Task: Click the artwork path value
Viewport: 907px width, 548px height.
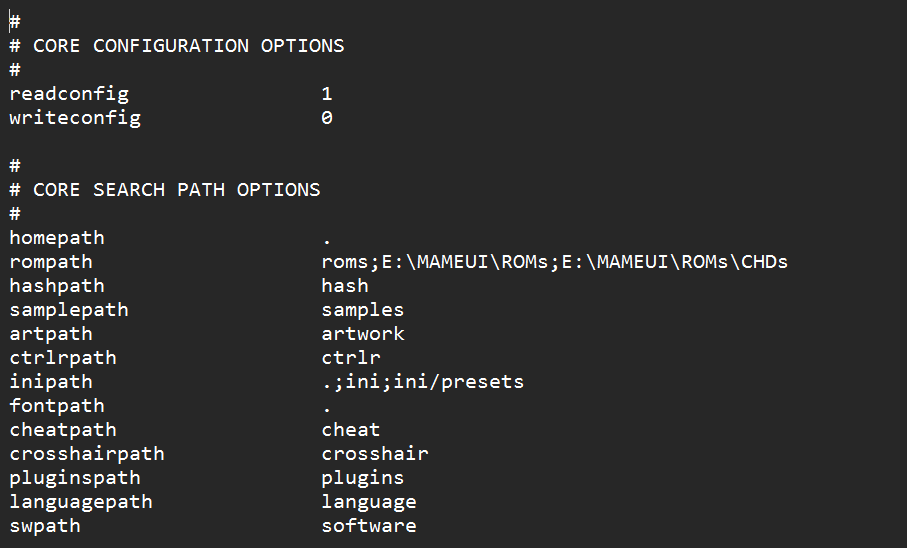Action: point(363,334)
